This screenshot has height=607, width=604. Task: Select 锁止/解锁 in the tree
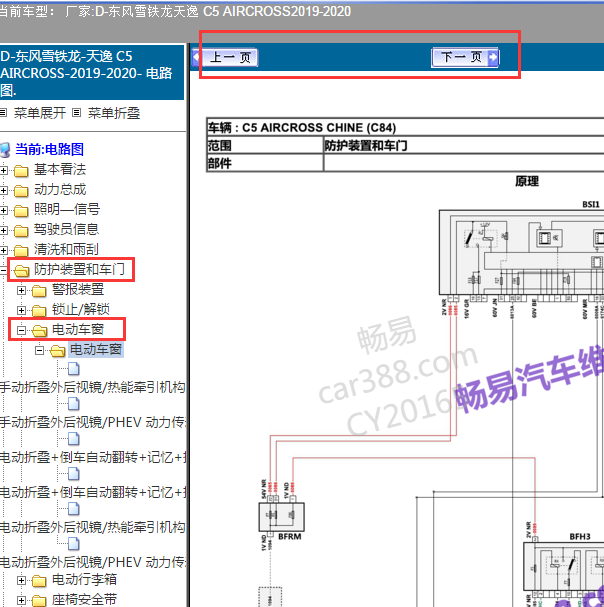pyautogui.click(x=81, y=309)
